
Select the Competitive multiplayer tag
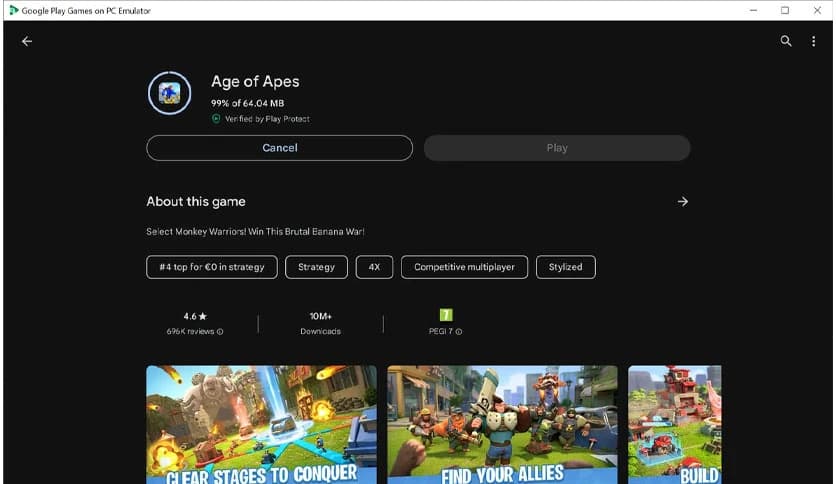(464, 267)
